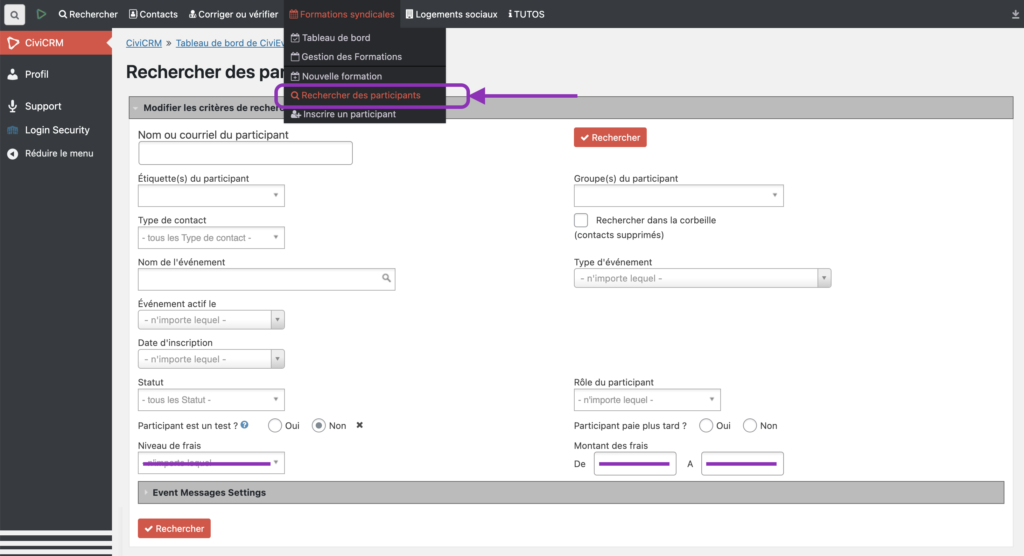Image resolution: width=1024 pixels, height=556 pixels.
Task: Open Support in the left sidebar
Action: [x=43, y=106]
